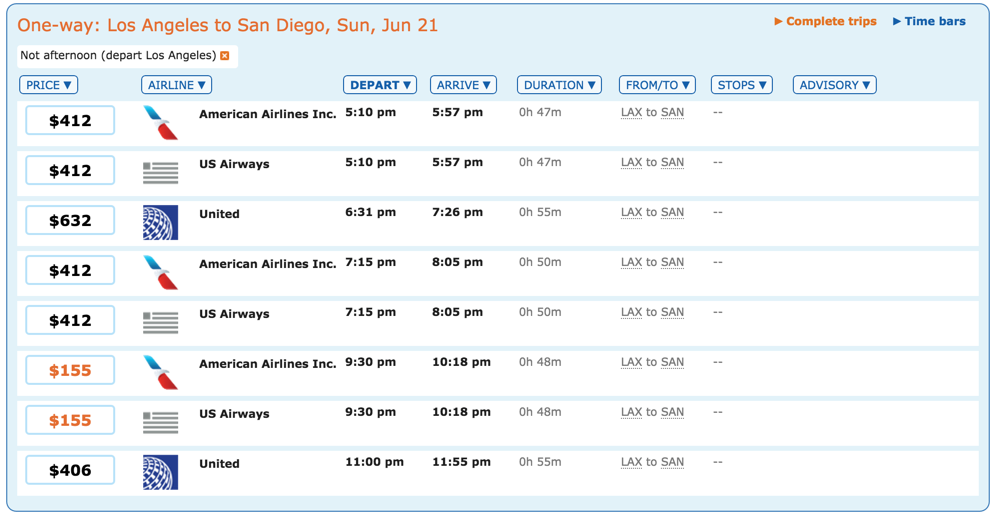This screenshot has height=514, width=992.
Task: Expand the ADVISORY dropdown
Action: 834,85
